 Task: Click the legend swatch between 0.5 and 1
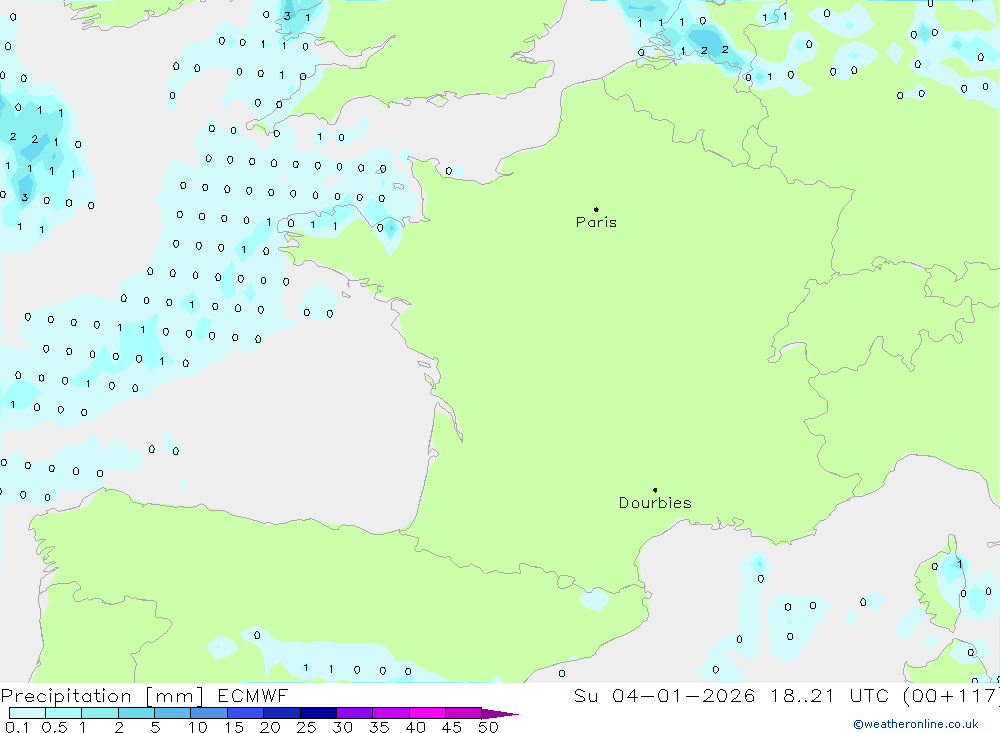[64, 713]
